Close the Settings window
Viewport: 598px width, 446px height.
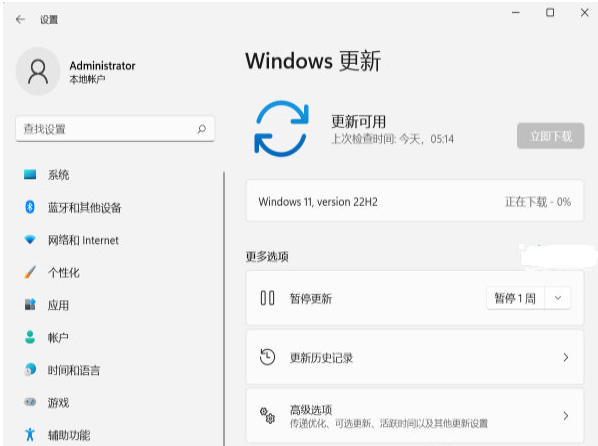pos(584,13)
